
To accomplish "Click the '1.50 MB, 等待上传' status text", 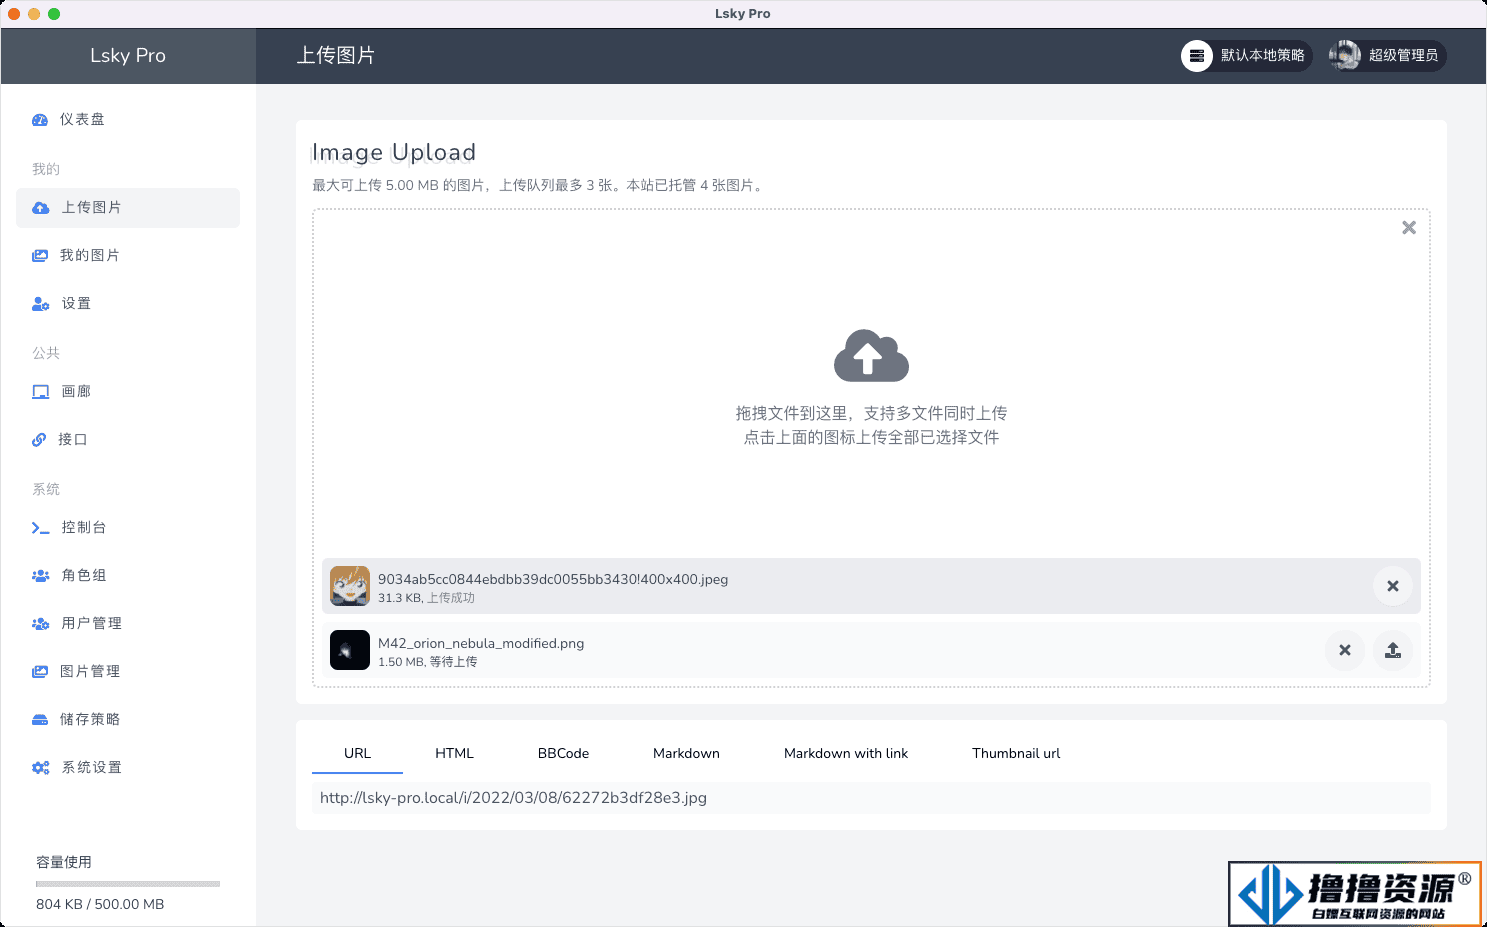I will click(x=427, y=662).
